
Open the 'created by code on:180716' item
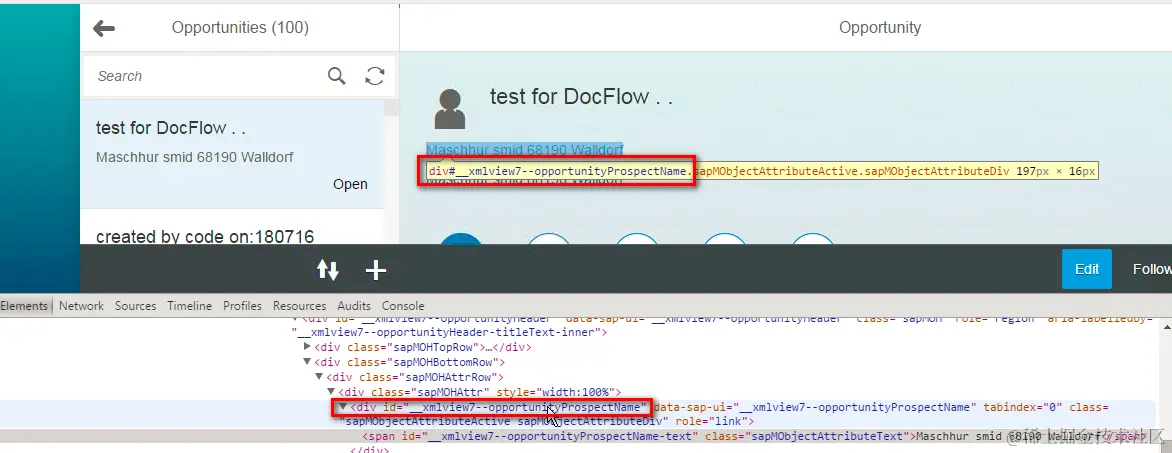(232, 228)
